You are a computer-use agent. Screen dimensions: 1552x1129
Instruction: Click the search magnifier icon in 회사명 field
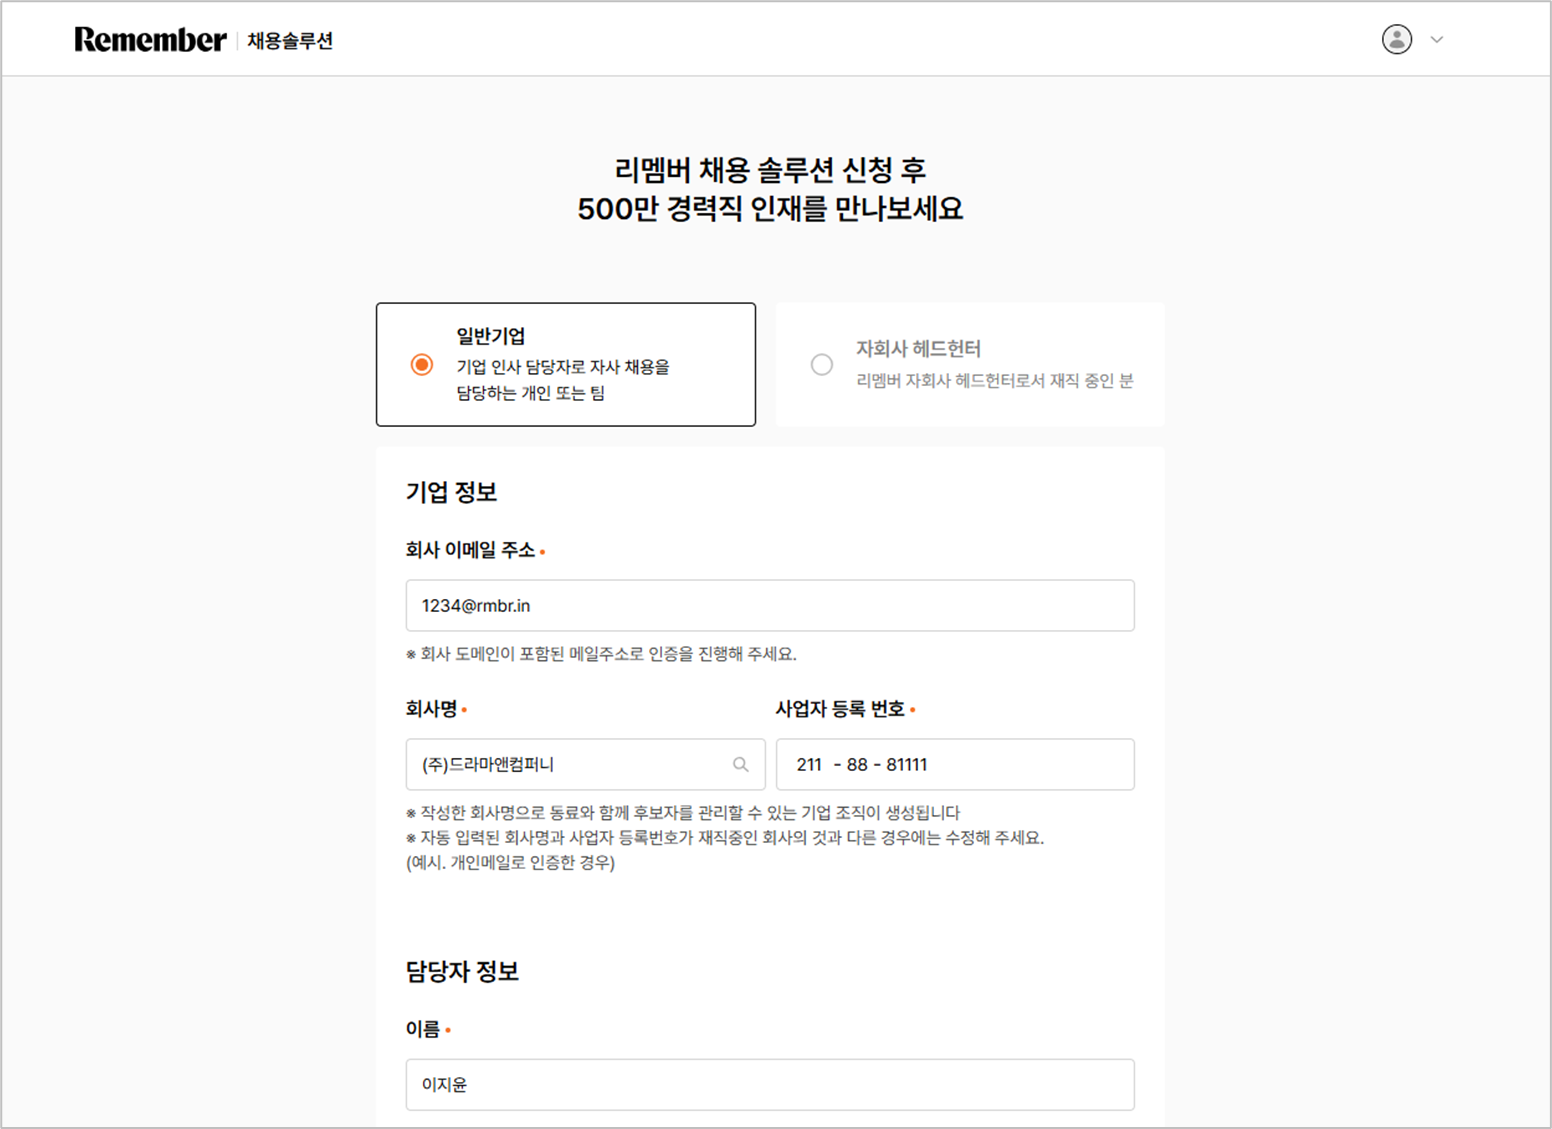click(741, 765)
